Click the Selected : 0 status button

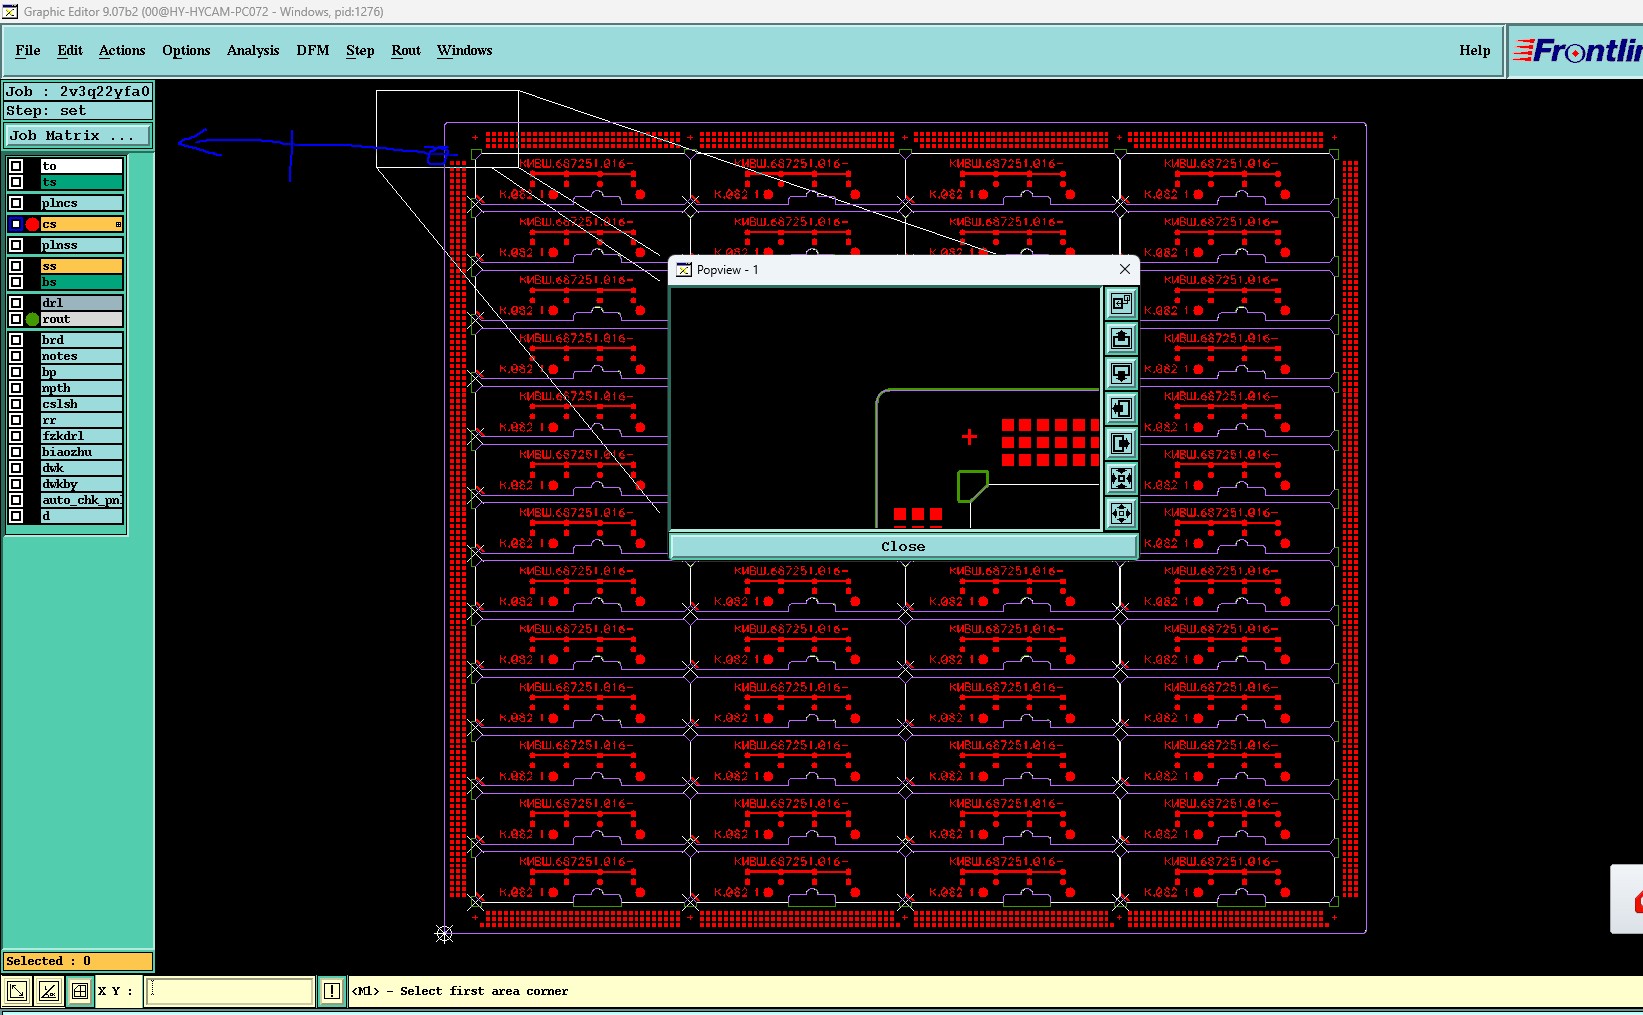[78, 961]
